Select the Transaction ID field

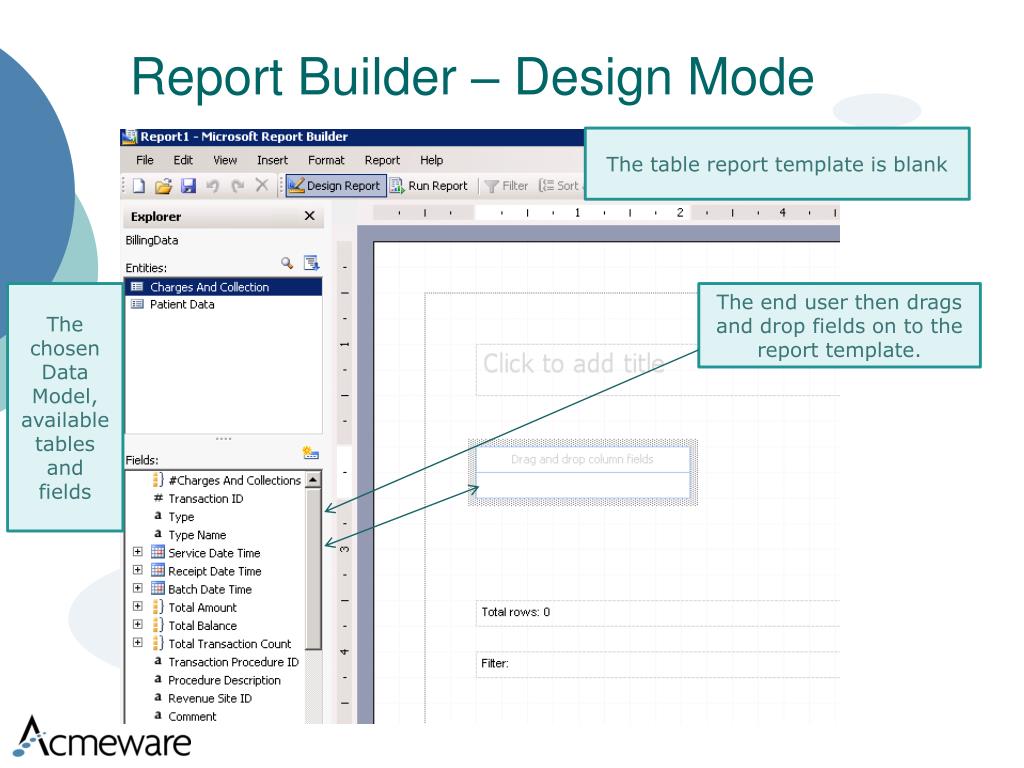click(206, 499)
